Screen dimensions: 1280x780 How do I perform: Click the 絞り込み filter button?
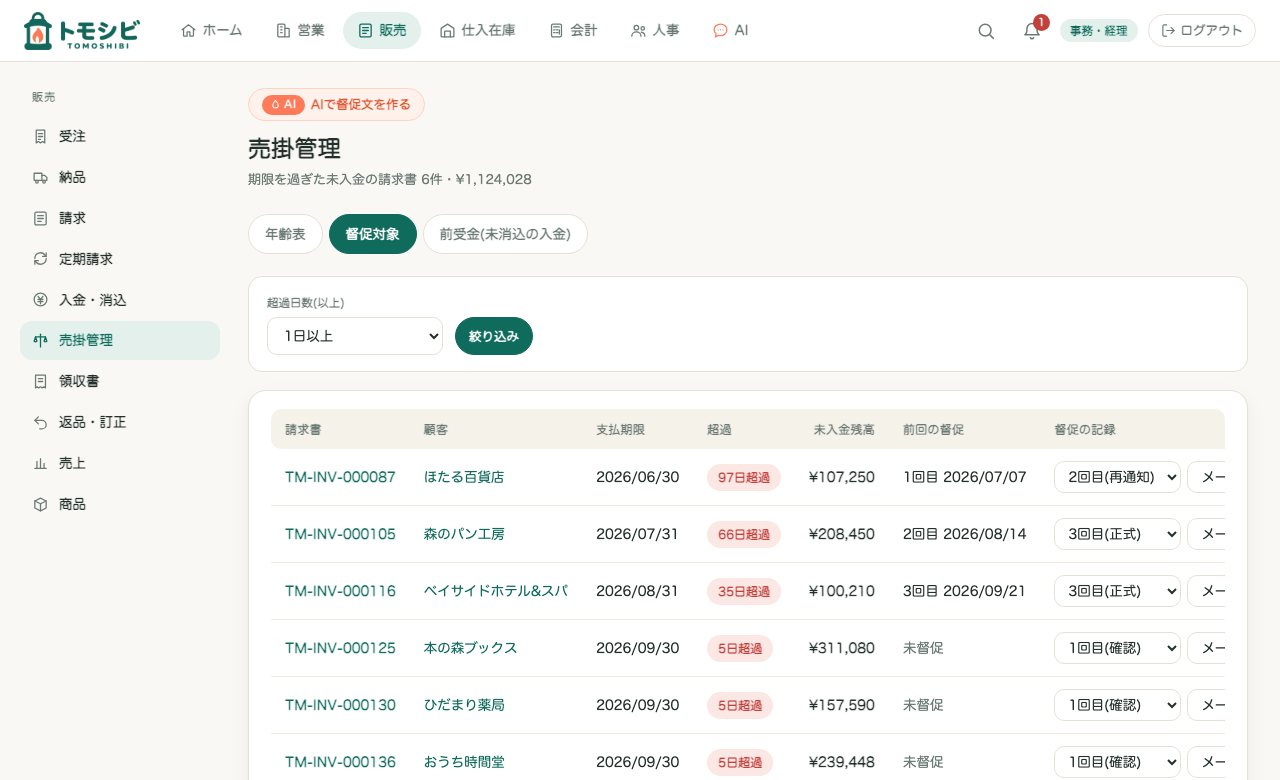(494, 336)
